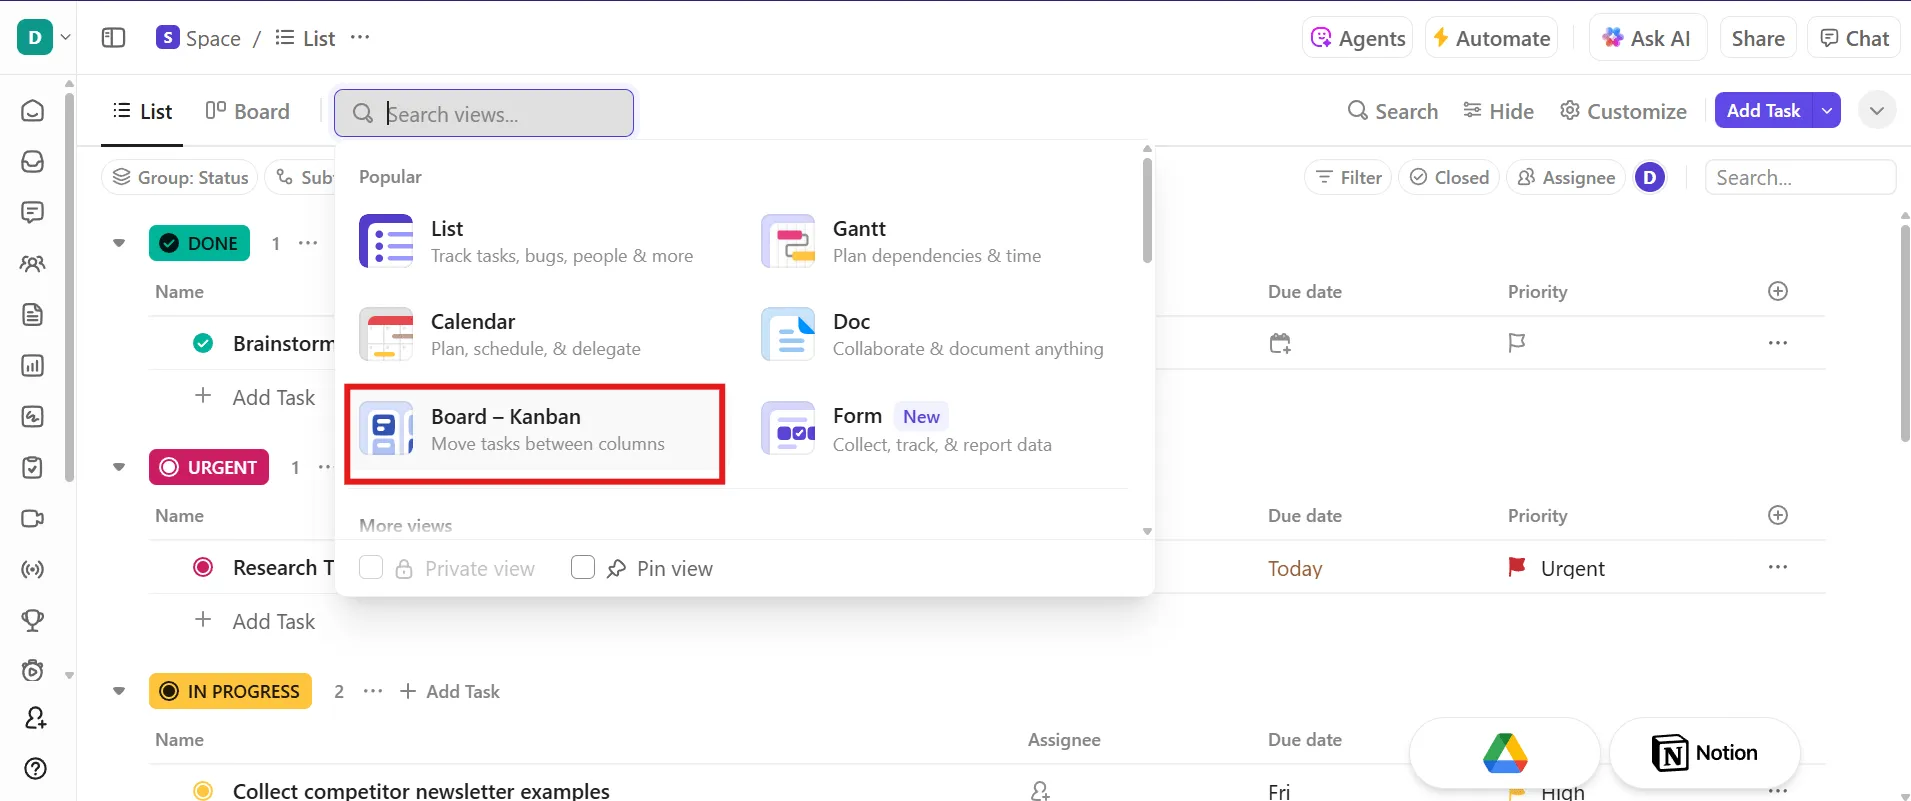The width and height of the screenshot is (1911, 801).
Task: Open Customize settings
Action: pos(1624,111)
